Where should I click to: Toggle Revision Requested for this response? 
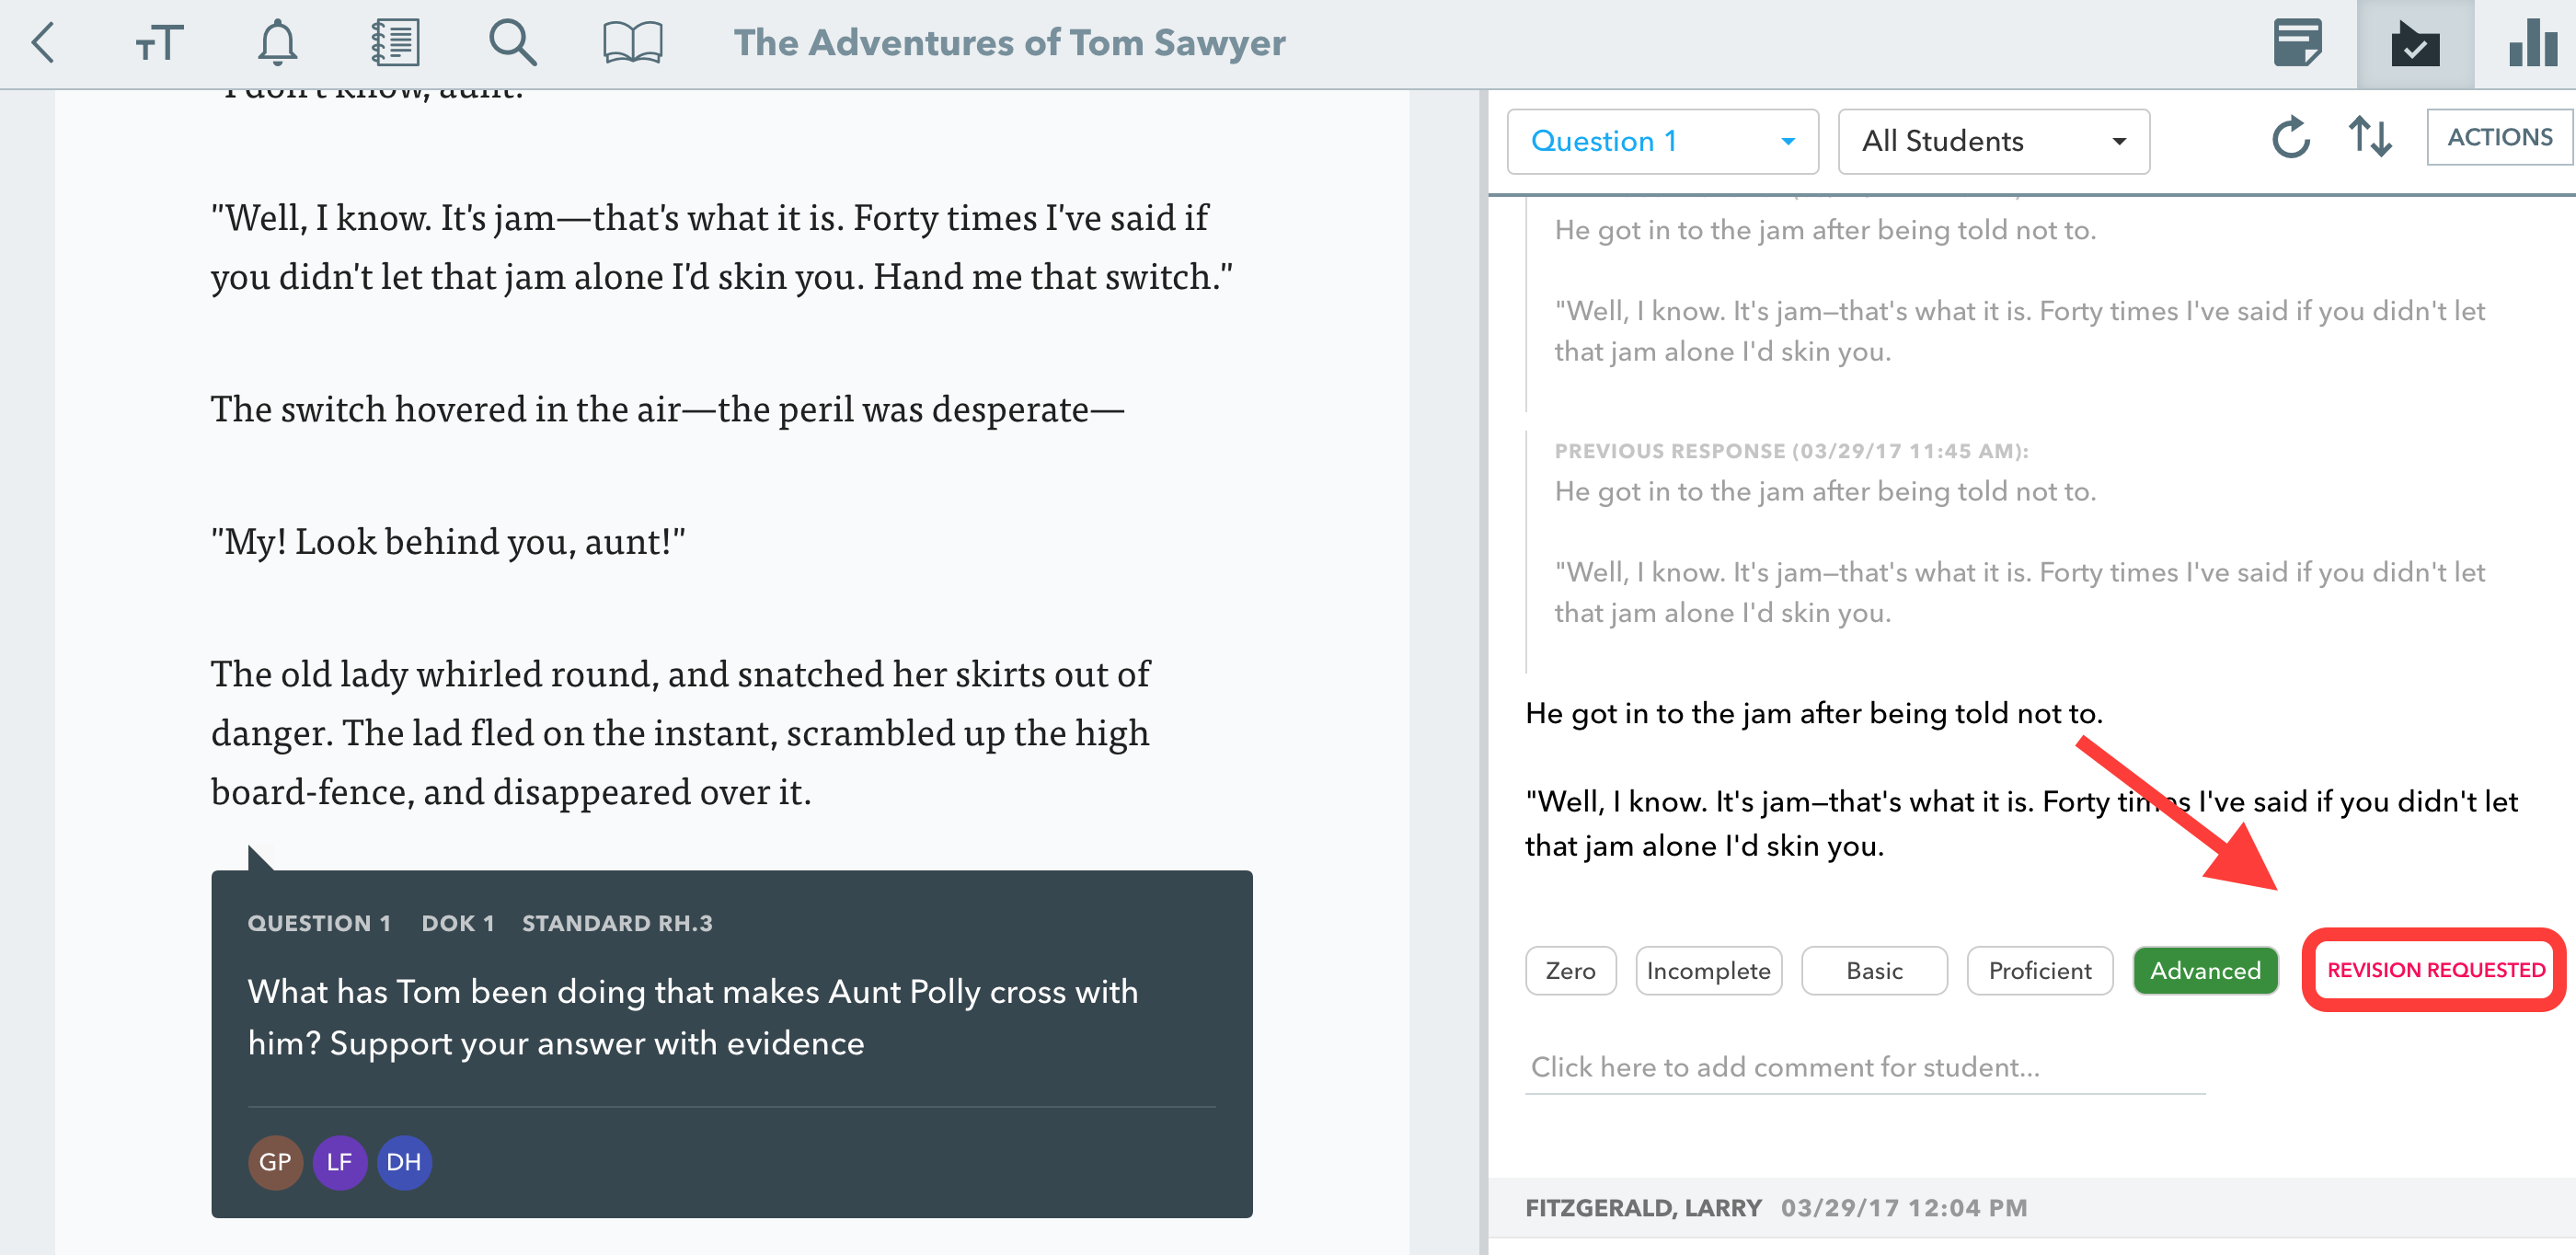point(2433,969)
